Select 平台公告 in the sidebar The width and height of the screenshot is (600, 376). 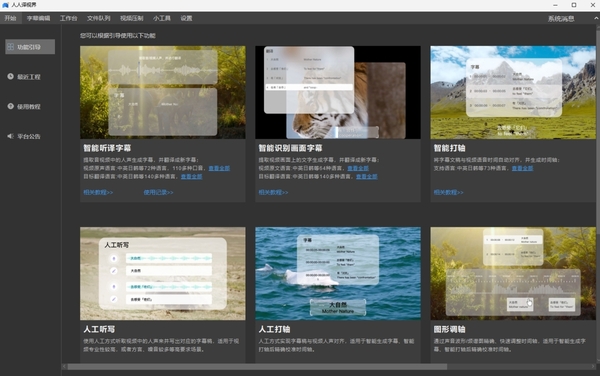(30, 136)
